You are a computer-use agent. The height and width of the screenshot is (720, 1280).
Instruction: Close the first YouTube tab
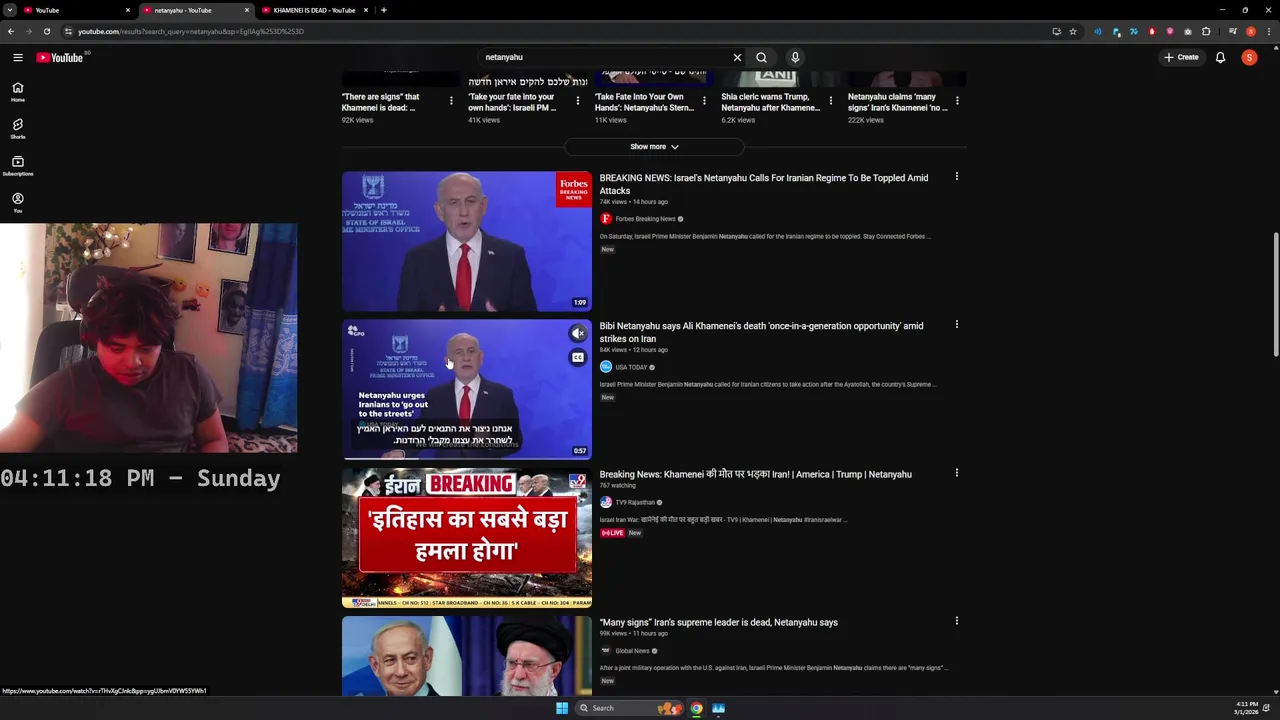128,10
